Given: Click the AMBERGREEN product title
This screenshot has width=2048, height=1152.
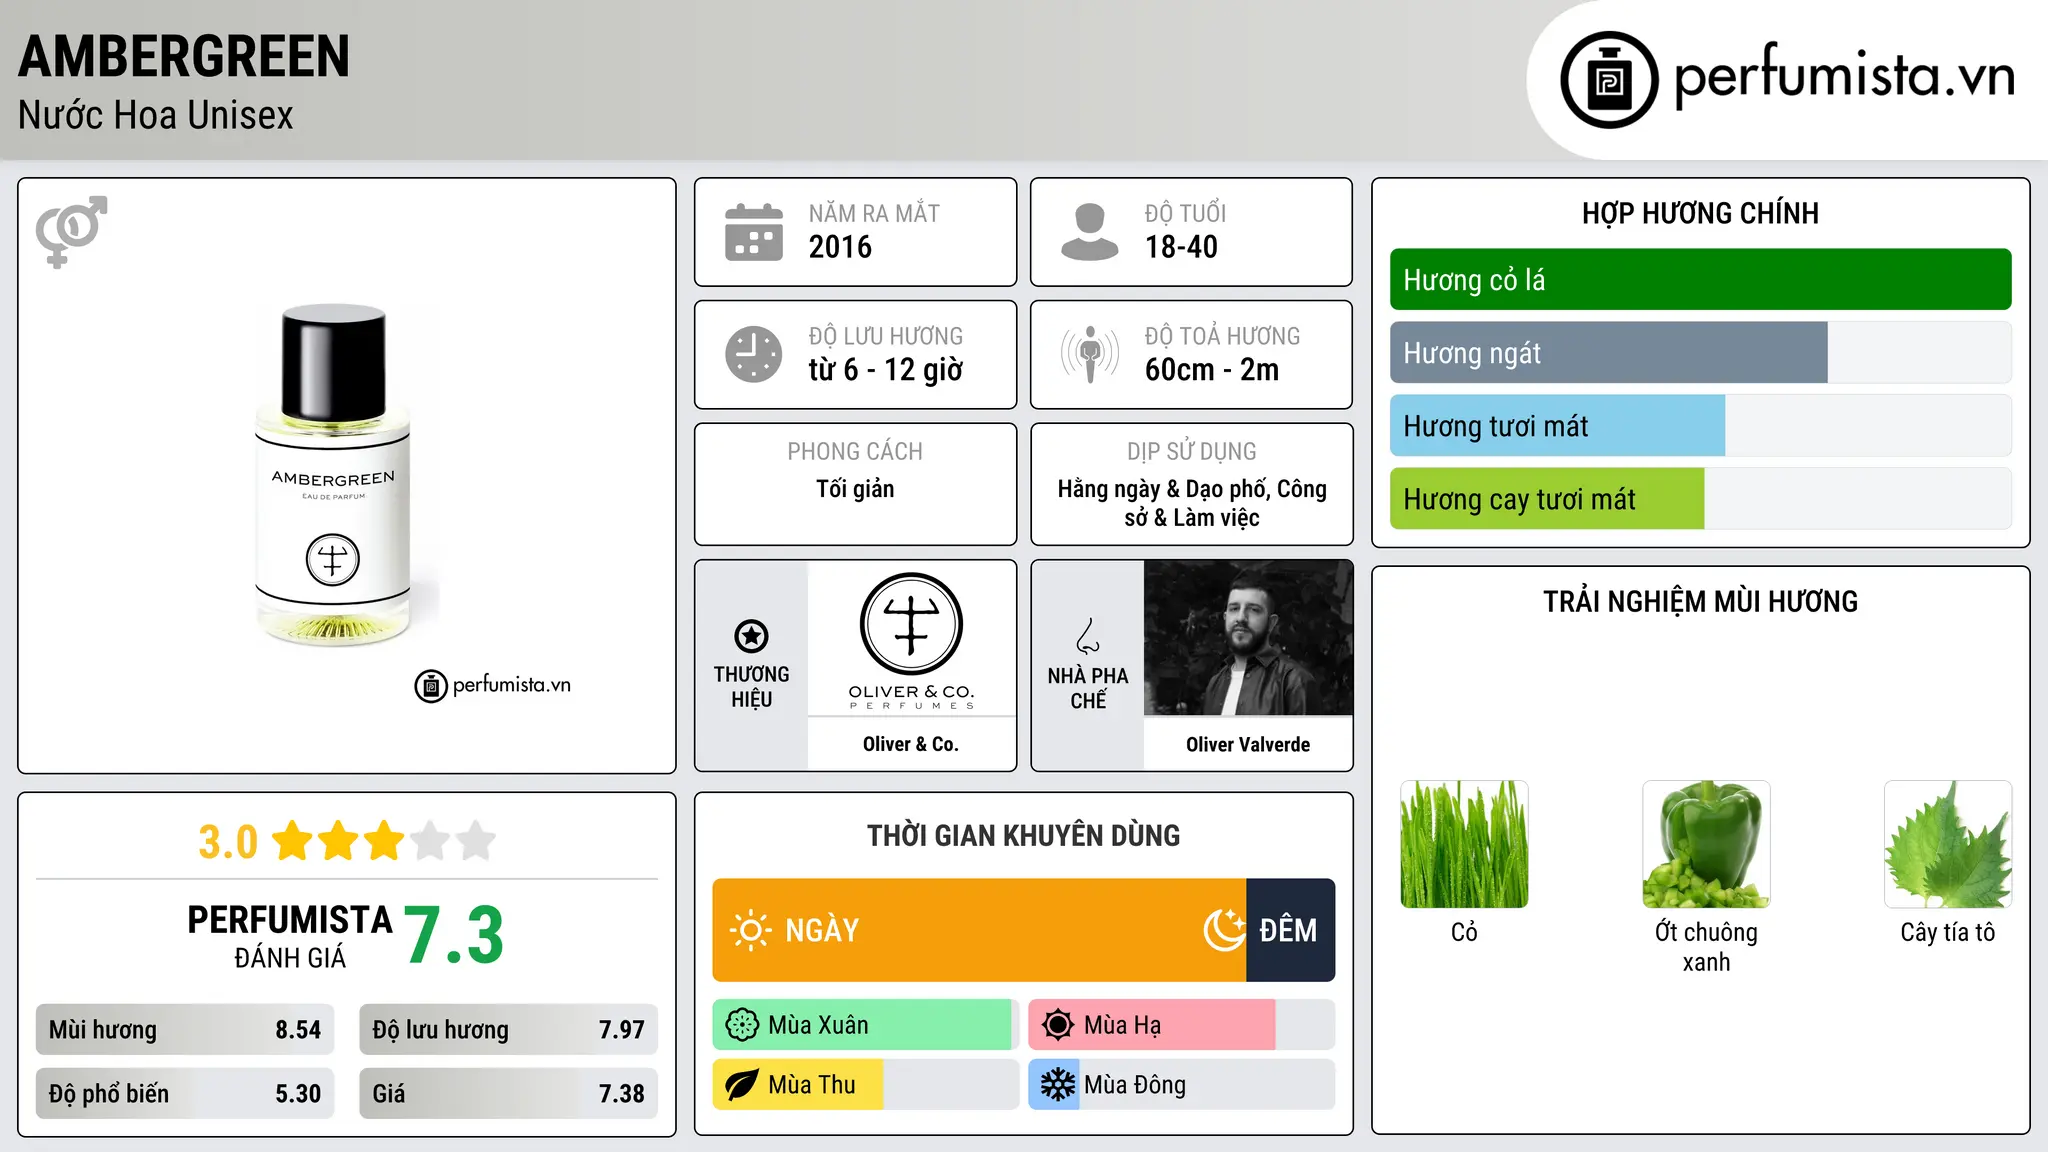Looking at the screenshot, I should pyautogui.click(x=184, y=56).
